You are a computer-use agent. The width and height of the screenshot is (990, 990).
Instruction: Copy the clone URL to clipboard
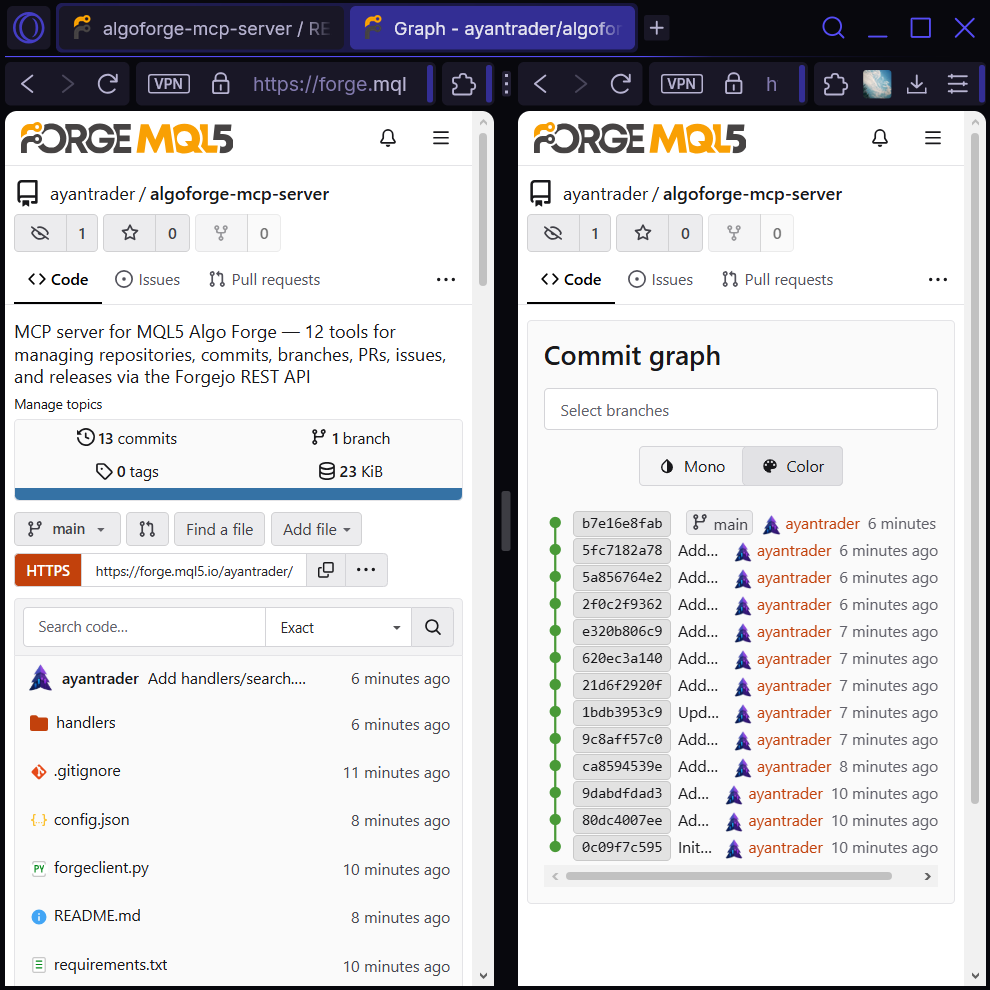pyautogui.click(x=326, y=571)
